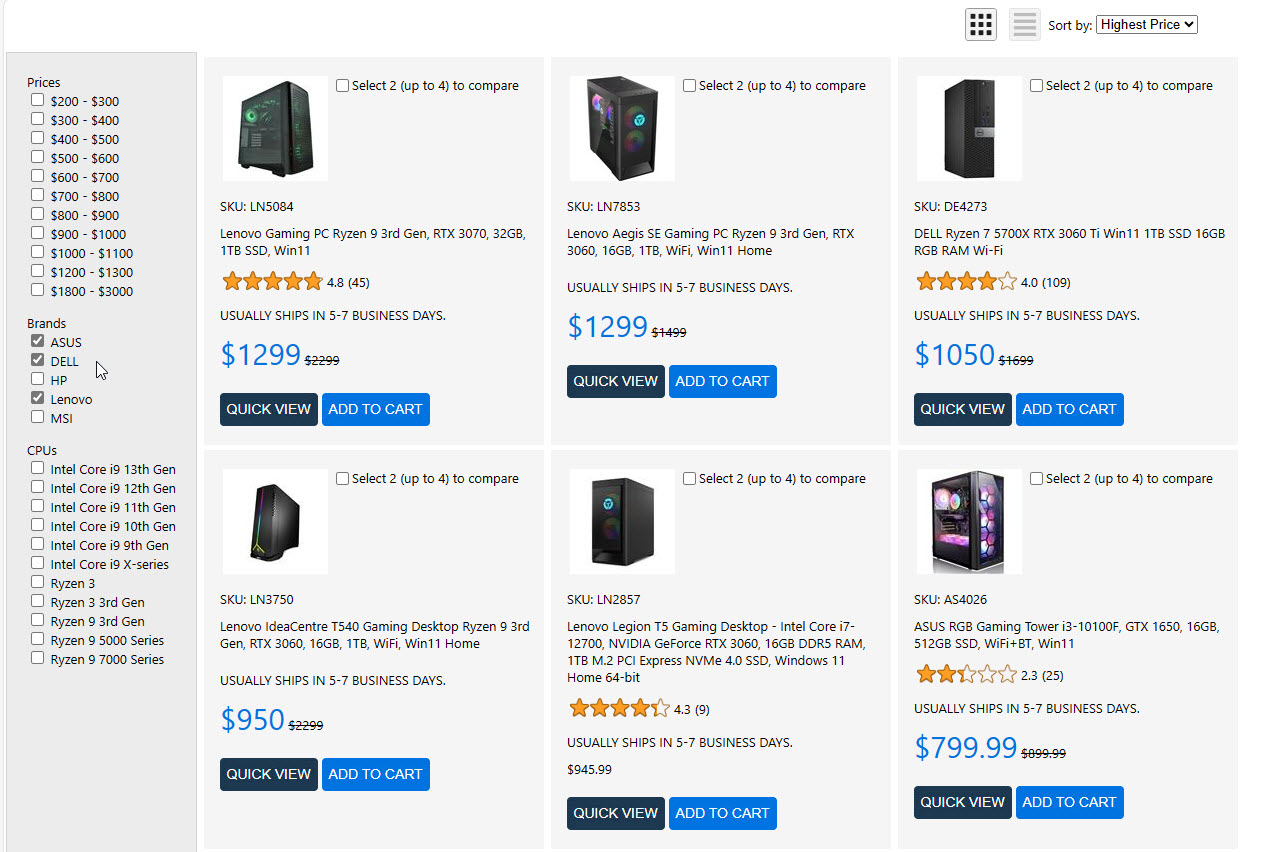1278x852 pixels.
Task: Quick view the Lenovo Aegis SE
Action: pos(615,381)
